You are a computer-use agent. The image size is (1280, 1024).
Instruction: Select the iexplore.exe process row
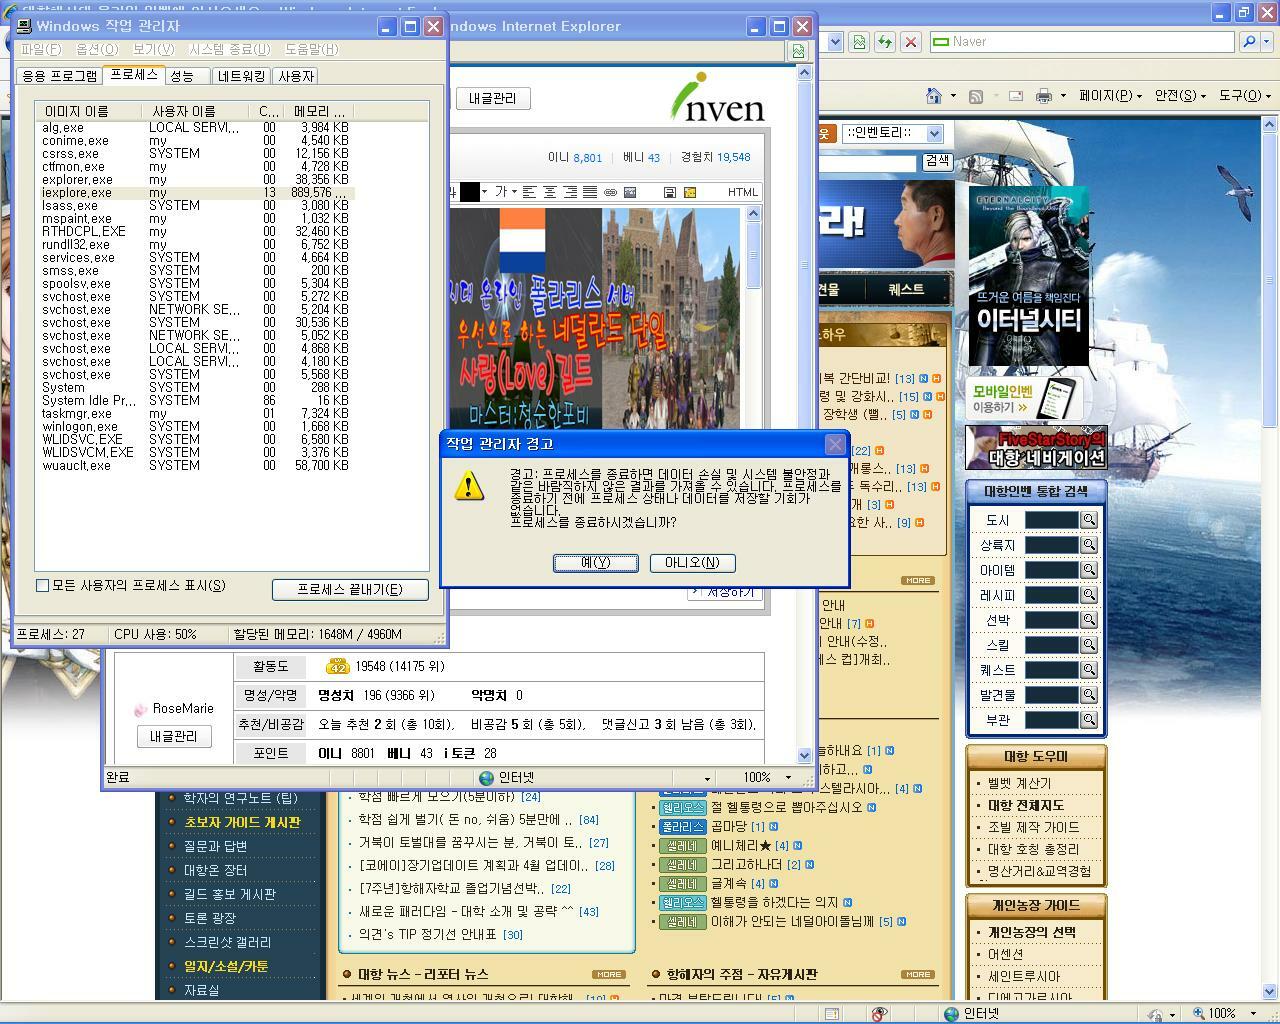tap(77, 193)
